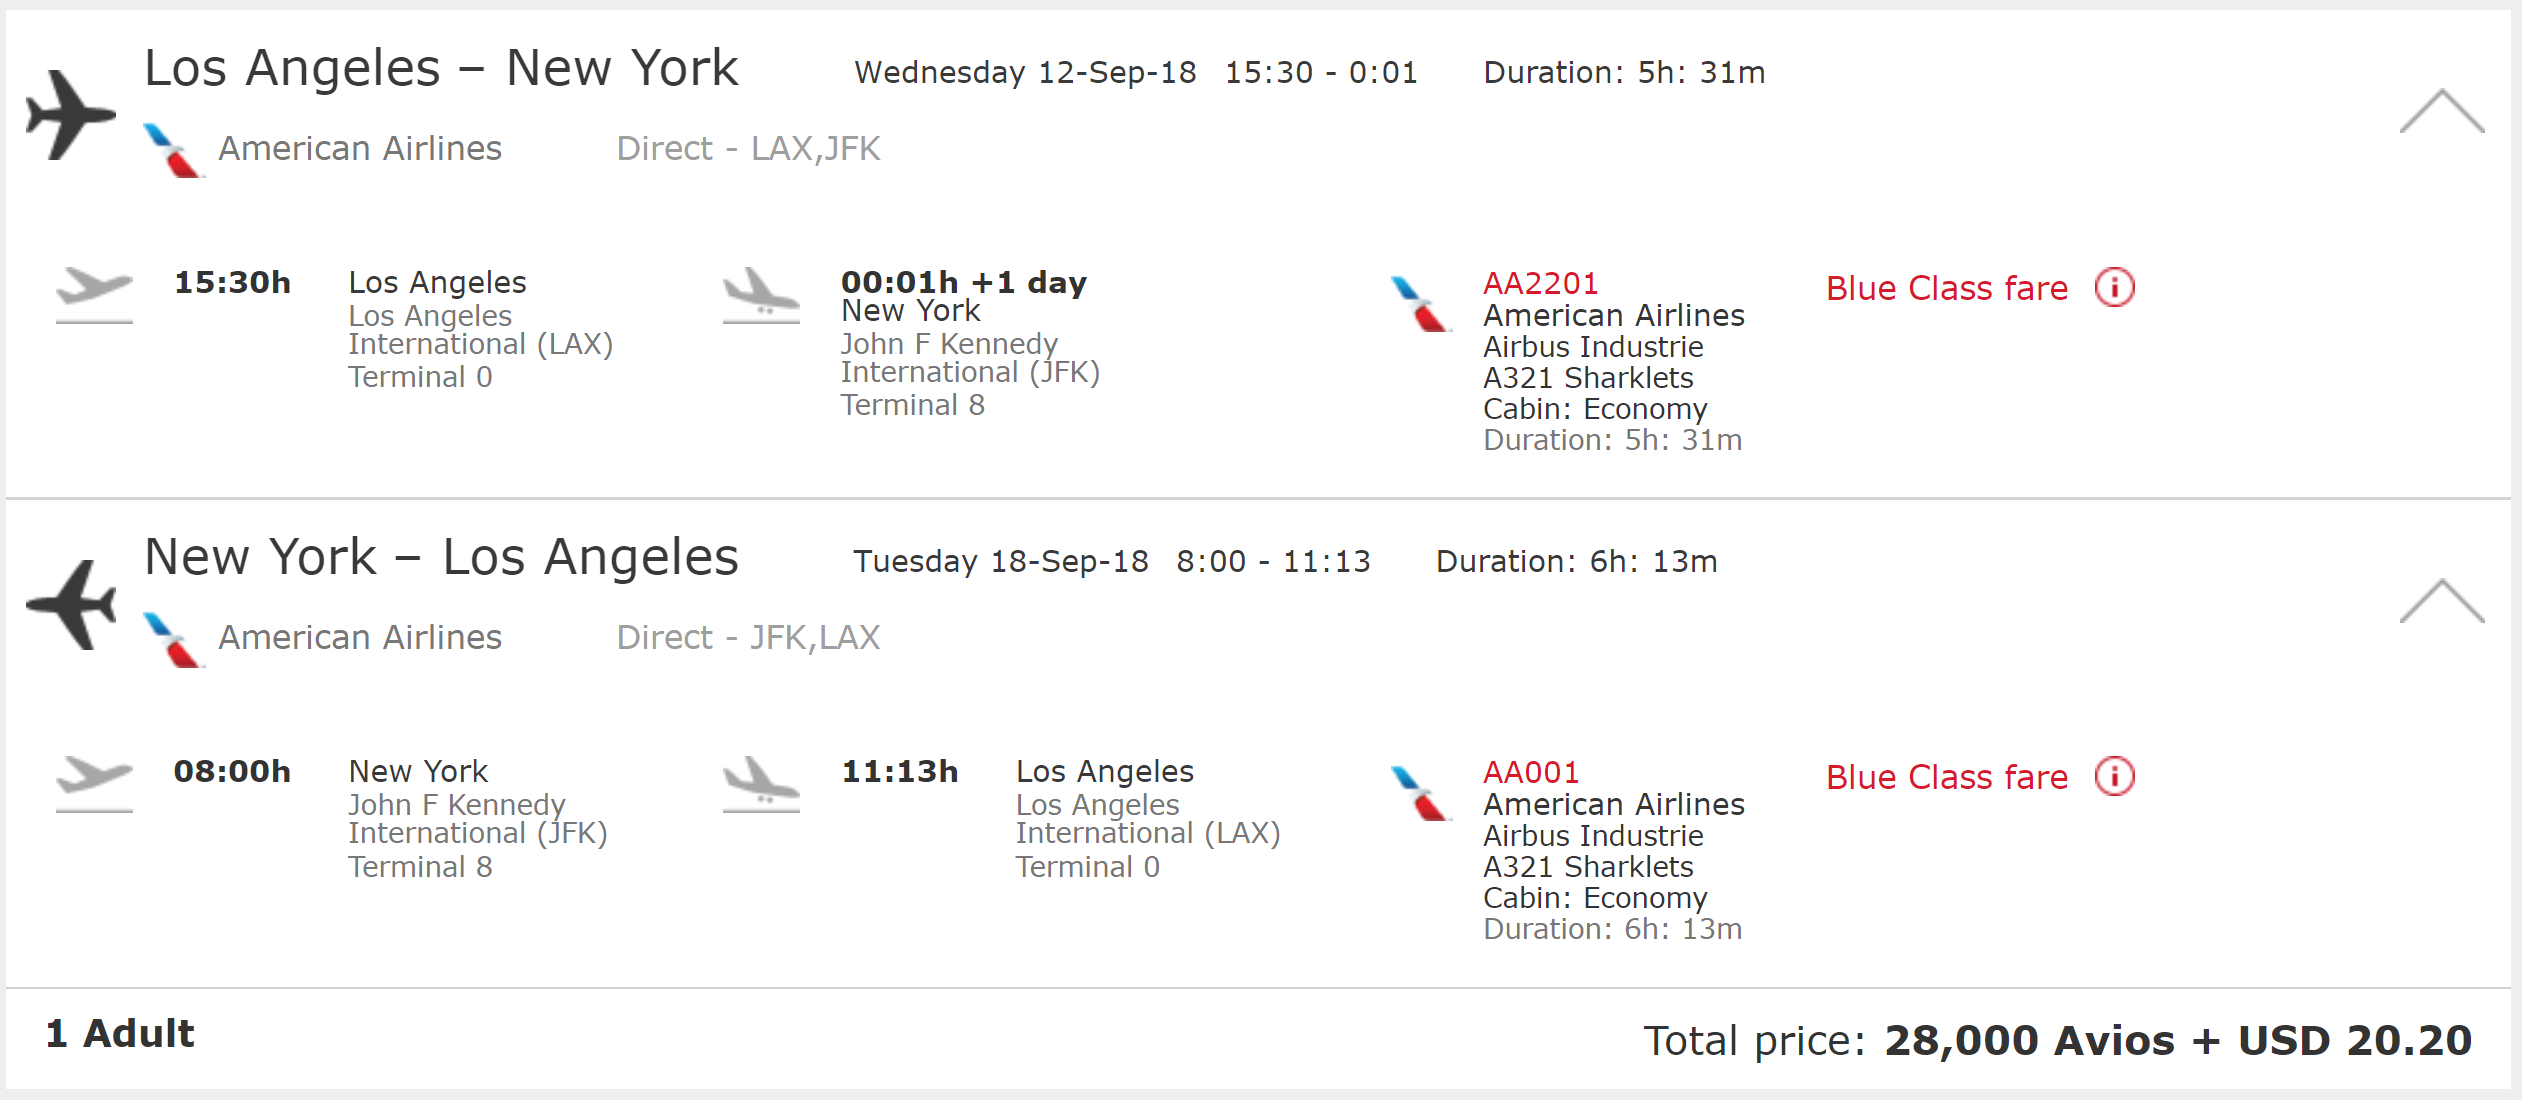The width and height of the screenshot is (2522, 1100).
Task: Open flight number AA2201 link
Action: tap(1540, 284)
